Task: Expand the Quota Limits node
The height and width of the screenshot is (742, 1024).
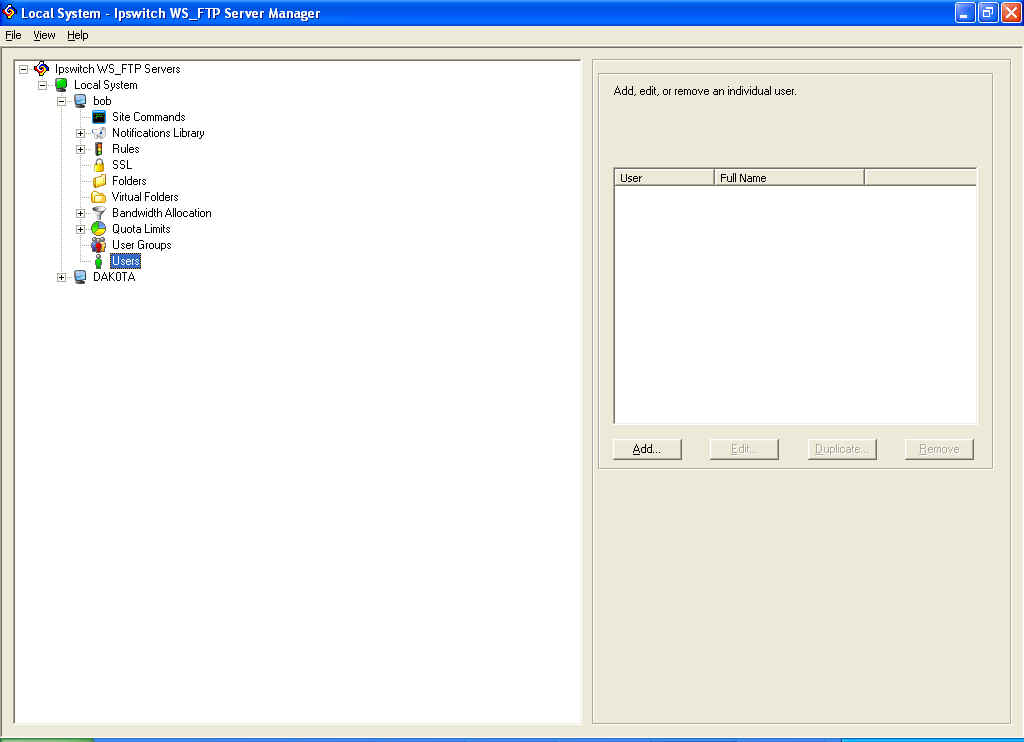Action: 80,229
